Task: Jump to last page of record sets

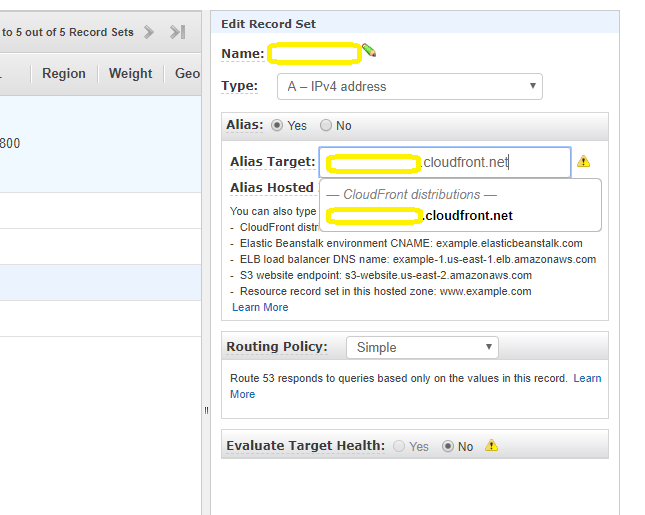Action: pos(178,32)
